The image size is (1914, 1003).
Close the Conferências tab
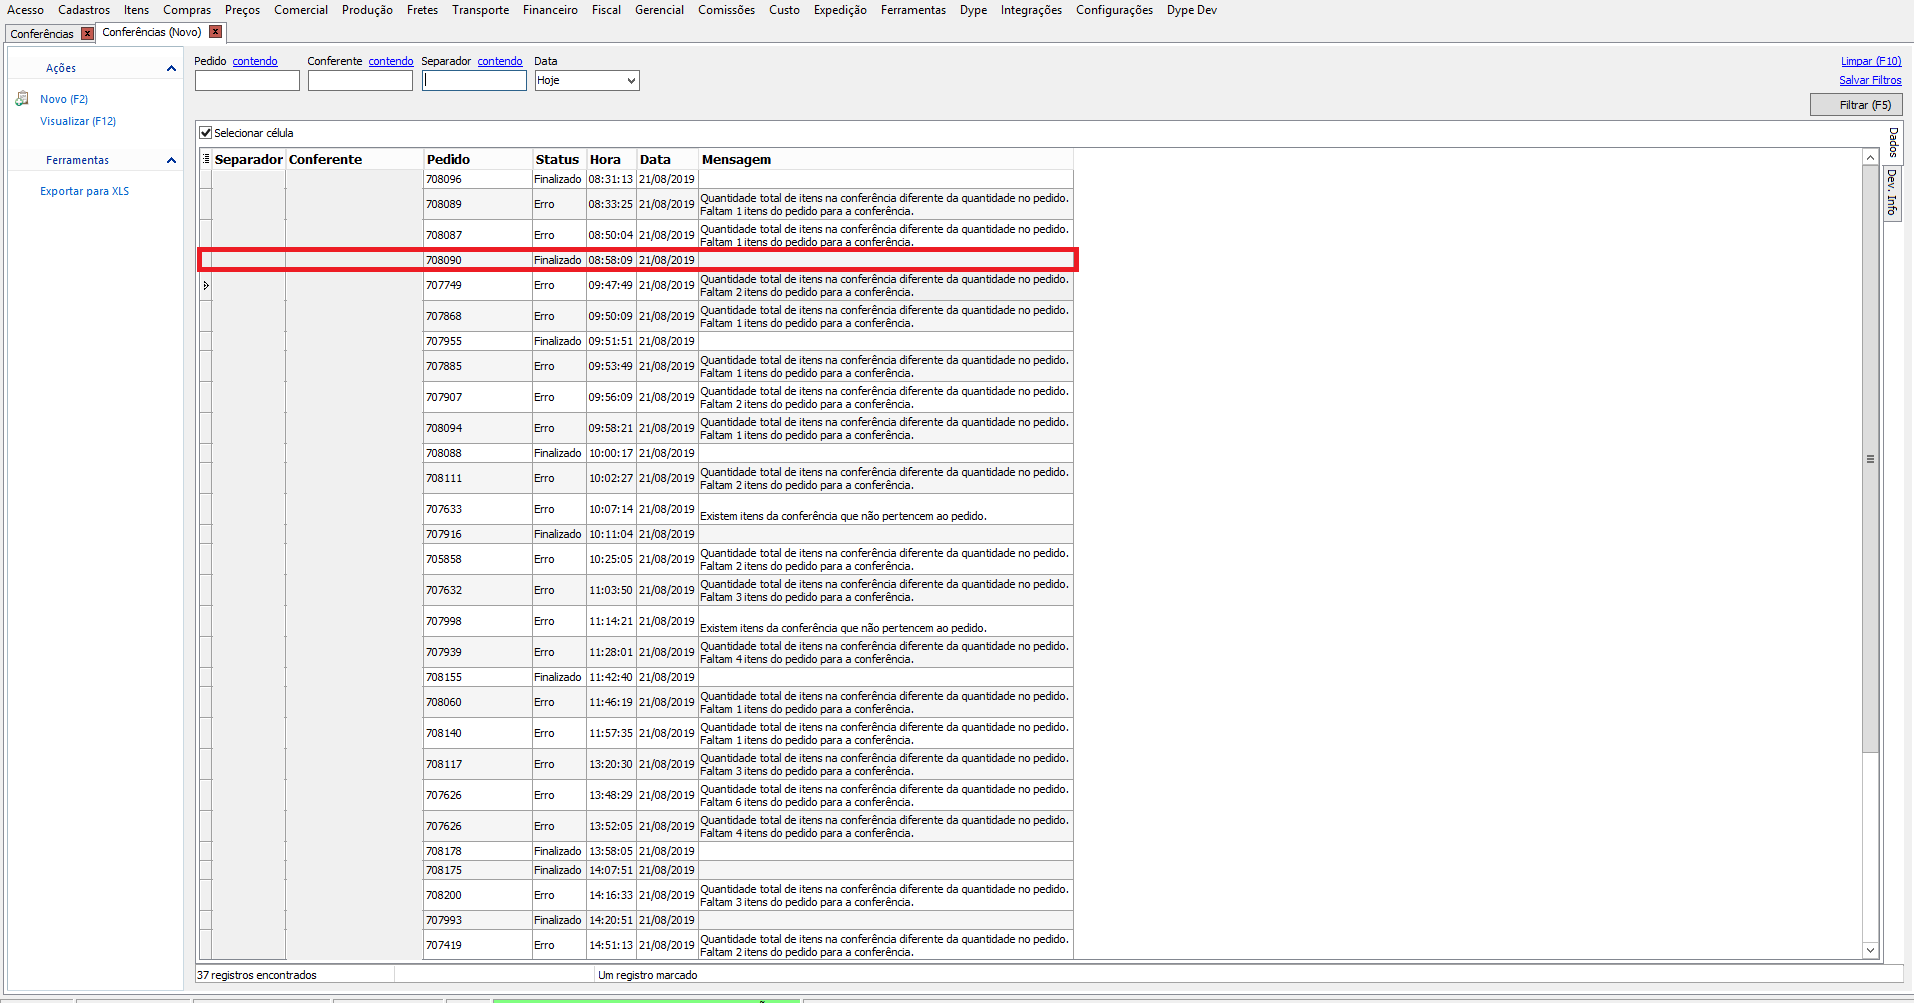(x=87, y=34)
